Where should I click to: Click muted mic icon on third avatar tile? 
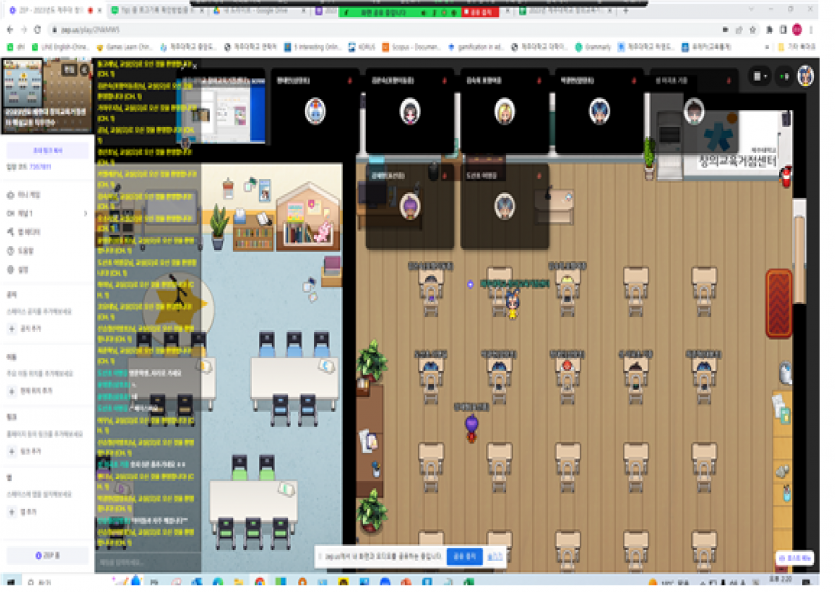[x=539, y=80]
